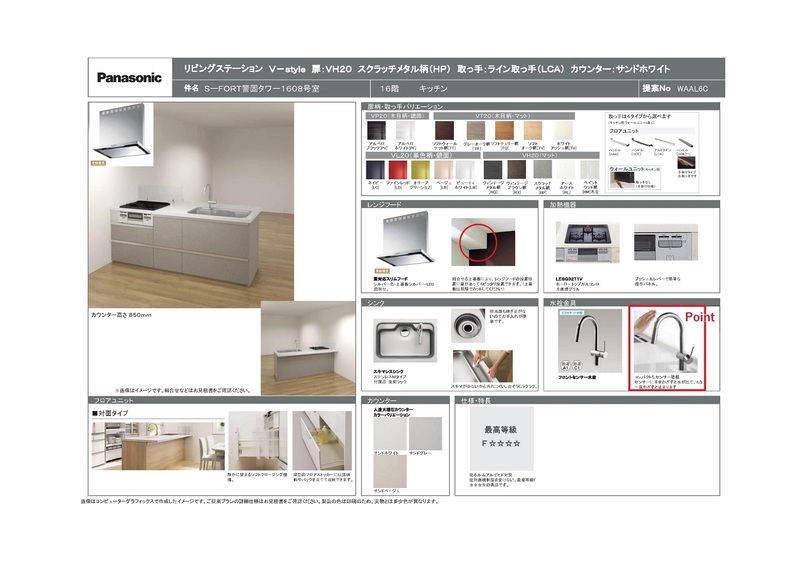The height and width of the screenshot is (566, 800).
Task: Click the 水栓金具 section header
Action: click(x=563, y=301)
